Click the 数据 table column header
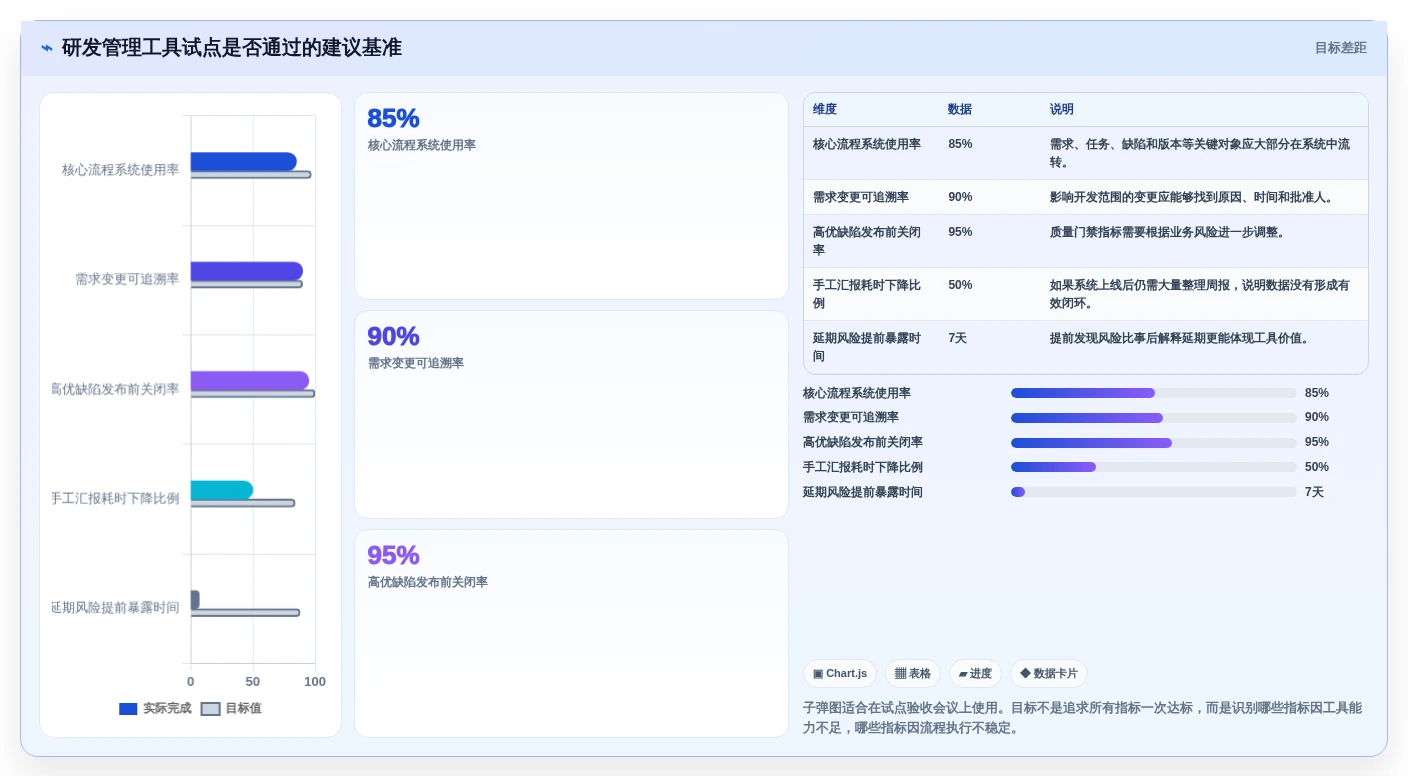Screen dimensions: 1408x776 (x=960, y=109)
